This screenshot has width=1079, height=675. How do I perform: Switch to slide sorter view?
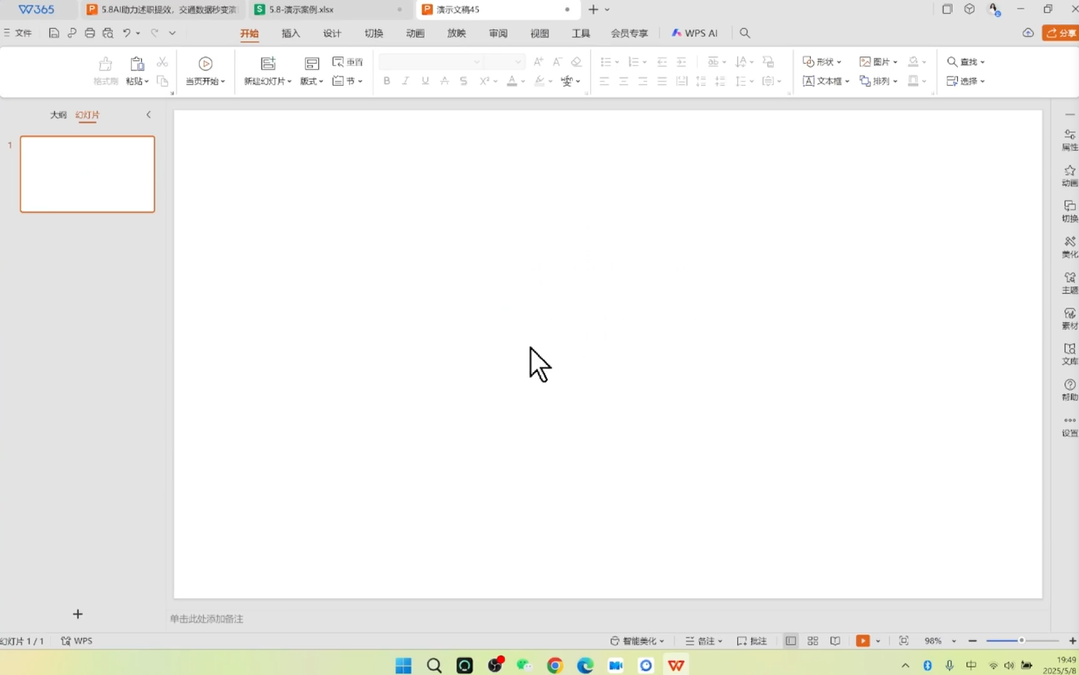pyautogui.click(x=813, y=641)
